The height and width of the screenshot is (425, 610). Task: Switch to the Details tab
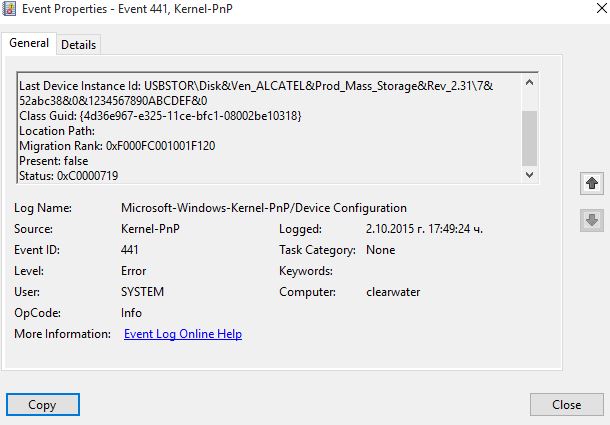79,45
